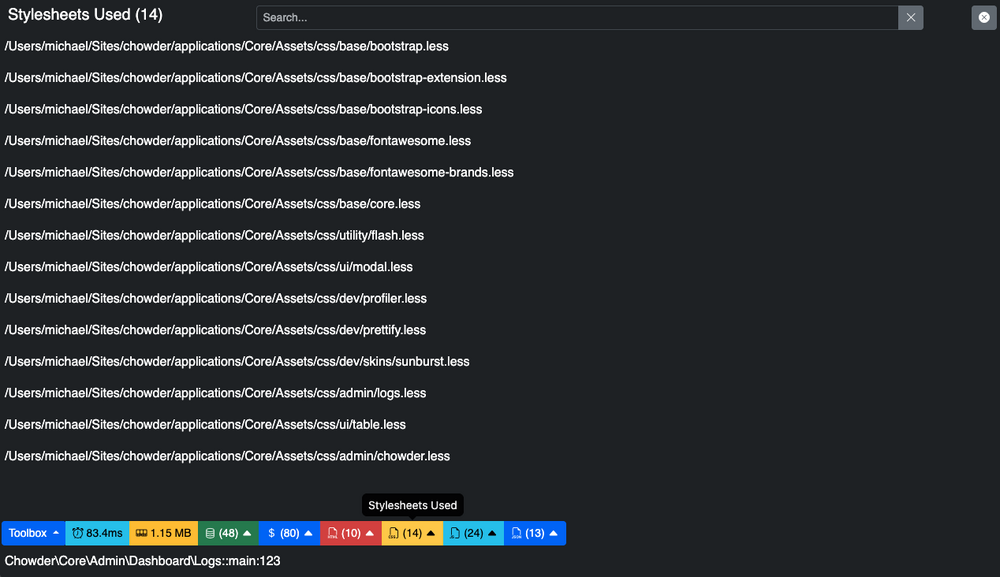
Task: Open the bootstrap.less stylesheet path
Action: point(226,46)
